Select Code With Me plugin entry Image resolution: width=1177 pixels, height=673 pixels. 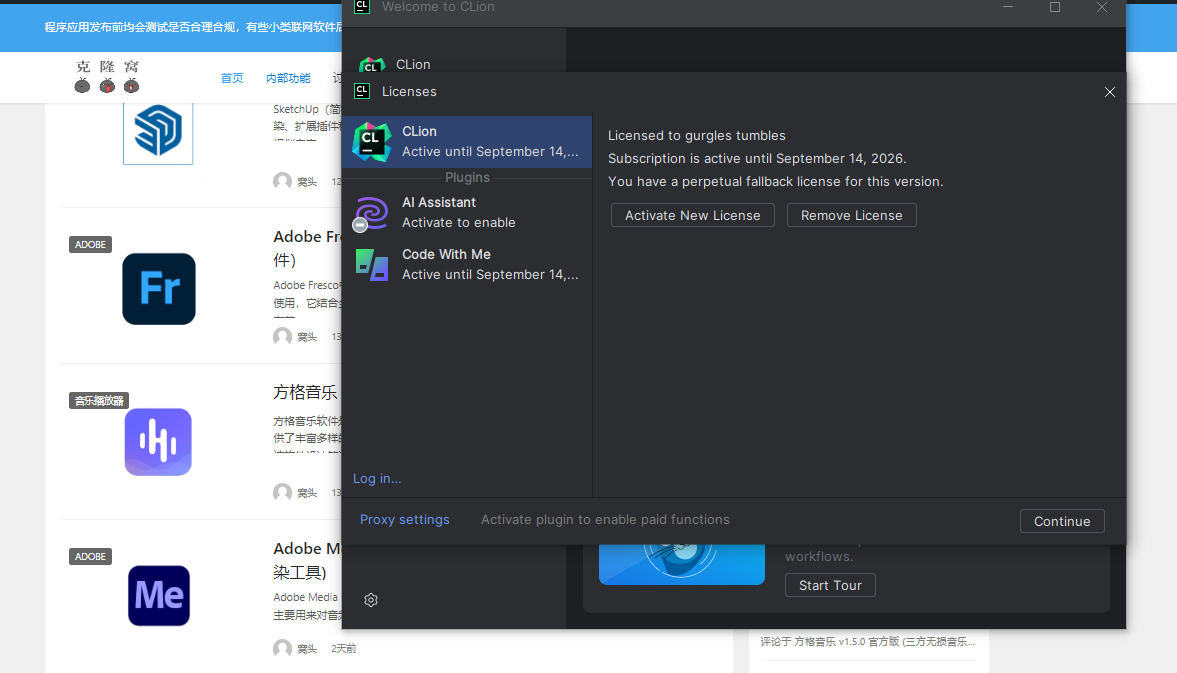click(x=467, y=264)
